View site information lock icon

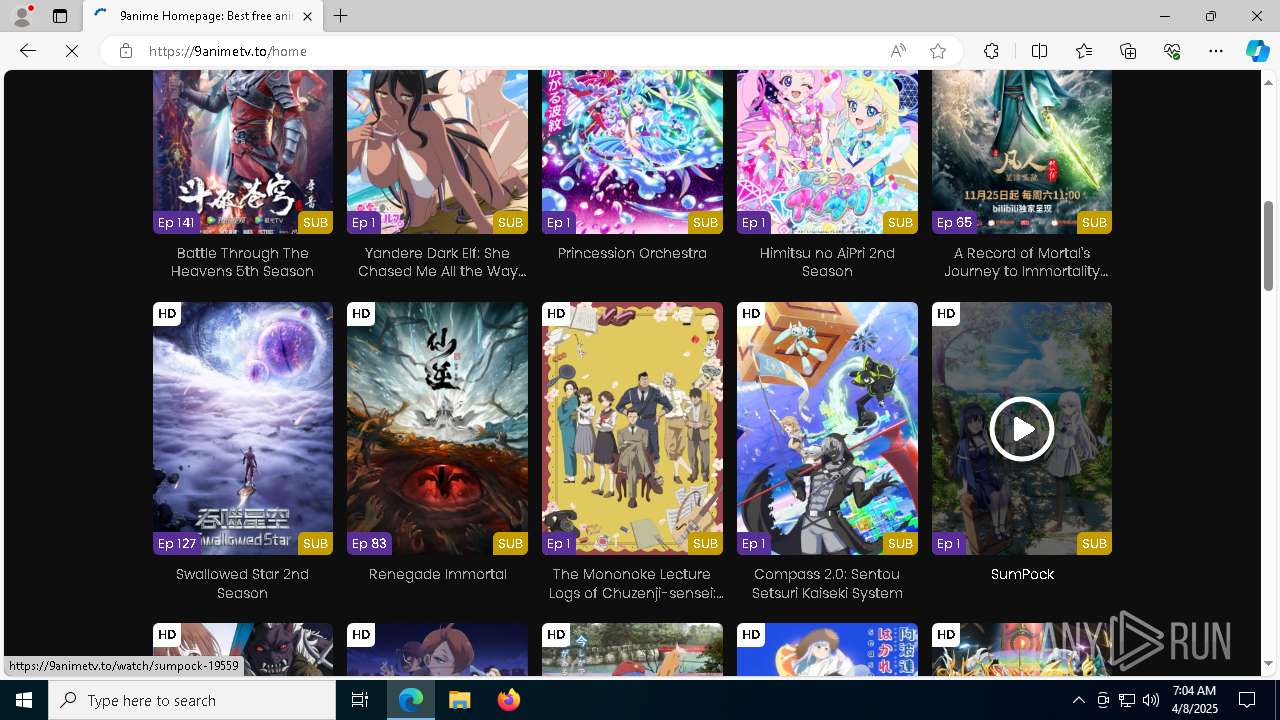point(125,51)
